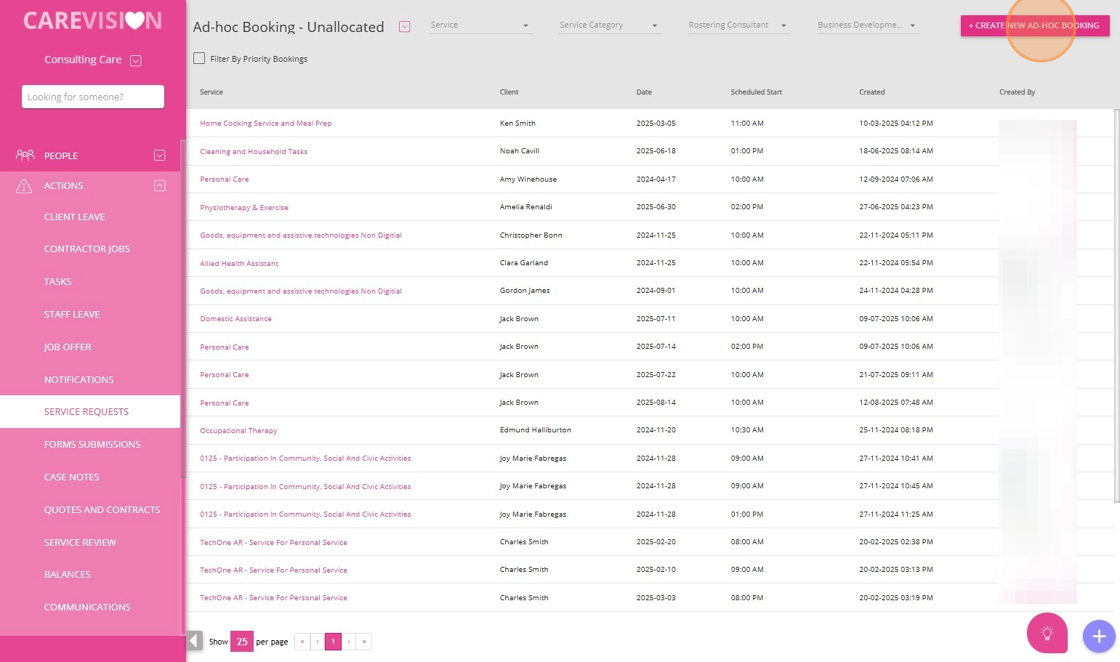Viewport: 1120px width, 662px height.
Task: Expand the People section chevron
Action: tap(159, 155)
